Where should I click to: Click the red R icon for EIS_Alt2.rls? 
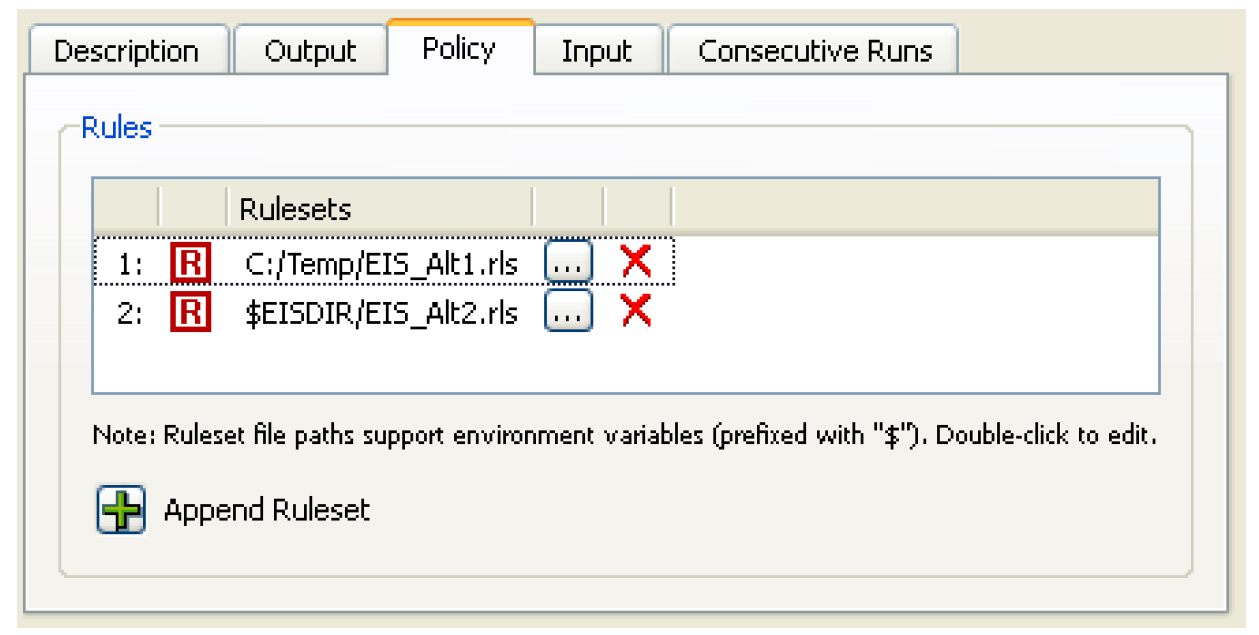coord(191,313)
